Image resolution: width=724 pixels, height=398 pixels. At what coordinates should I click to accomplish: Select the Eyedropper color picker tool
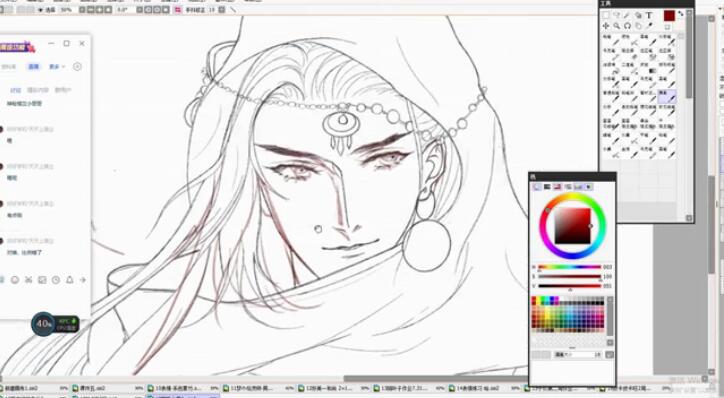point(649,26)
